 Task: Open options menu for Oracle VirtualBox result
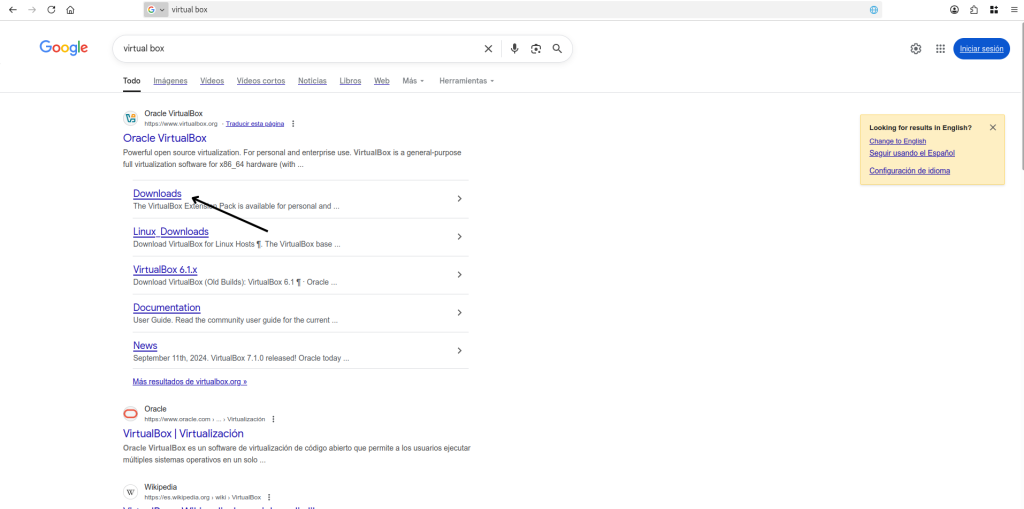click(293, 124)
